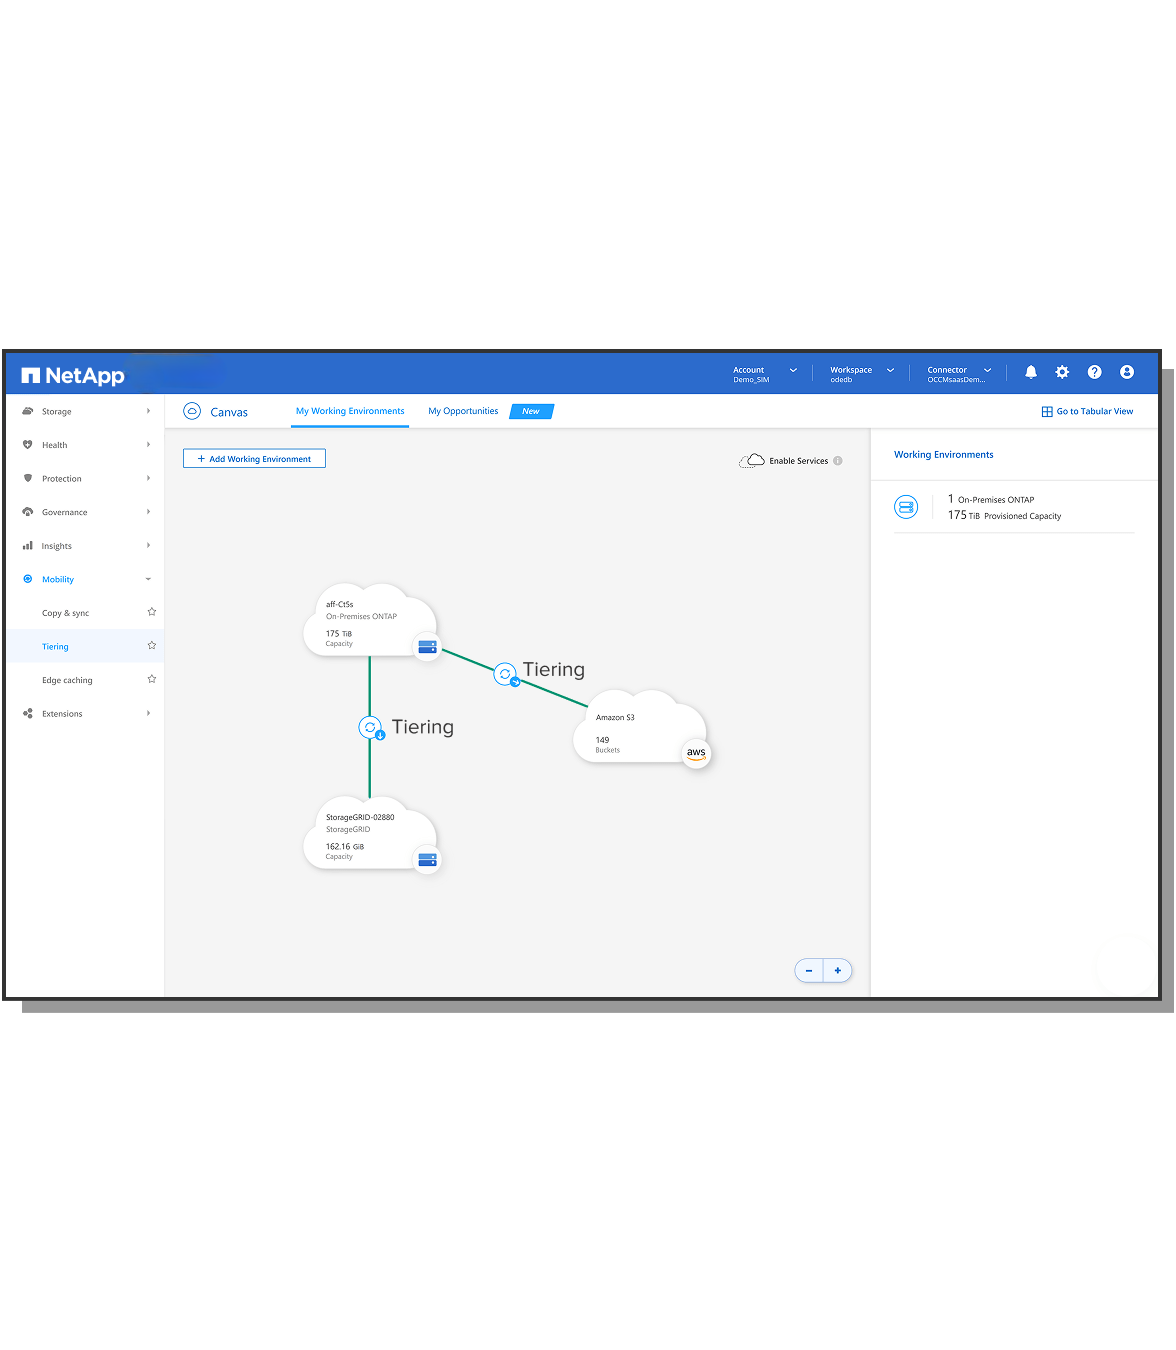Expand the Storage sidebar section
The image size is (1176, 1350).
(x=86, y=411)
